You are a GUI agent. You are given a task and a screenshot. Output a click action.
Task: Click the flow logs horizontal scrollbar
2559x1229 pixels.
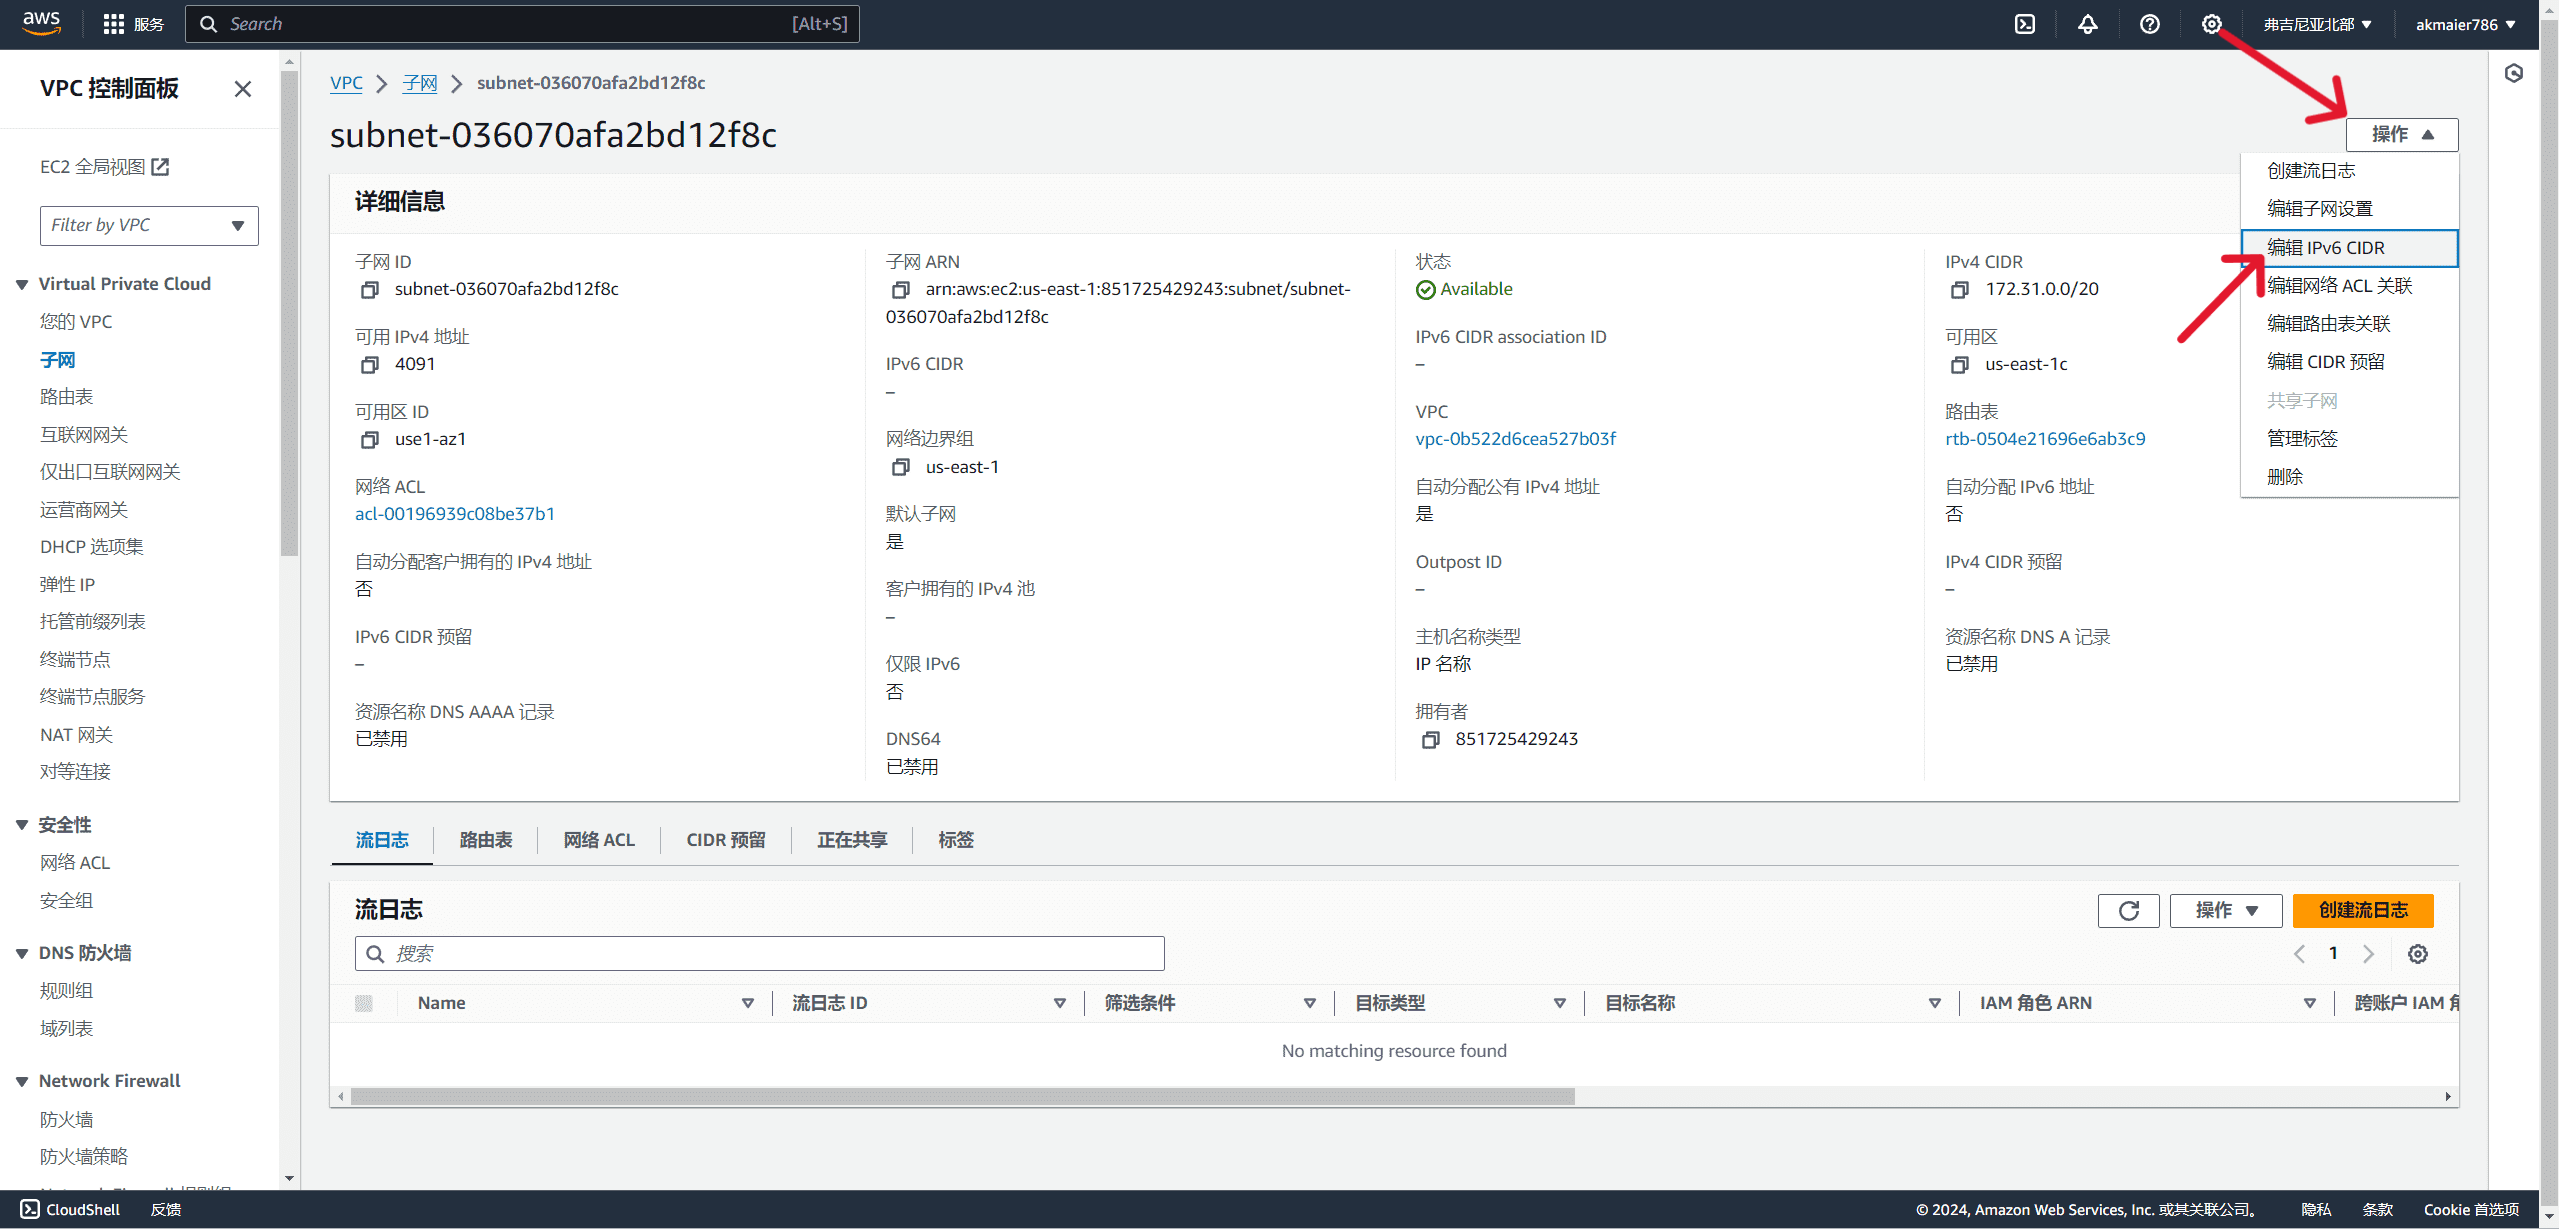tap(962, 1097)
